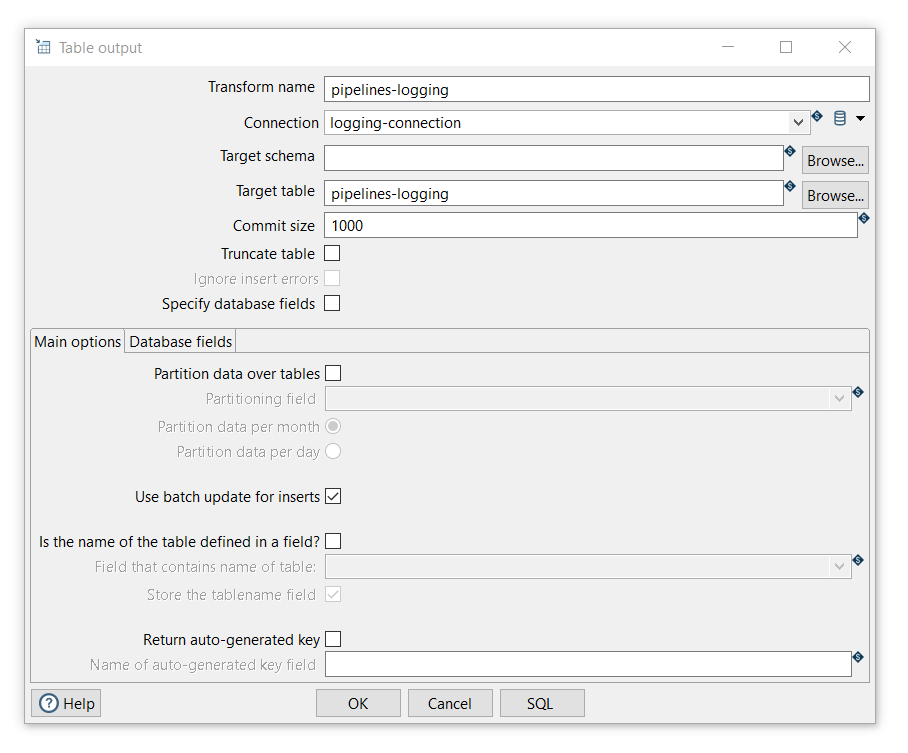Viewport: 908px width, 753px height.
Task: Click the database icon beside Connection dropdown
Action: click(x=839, y=119)
